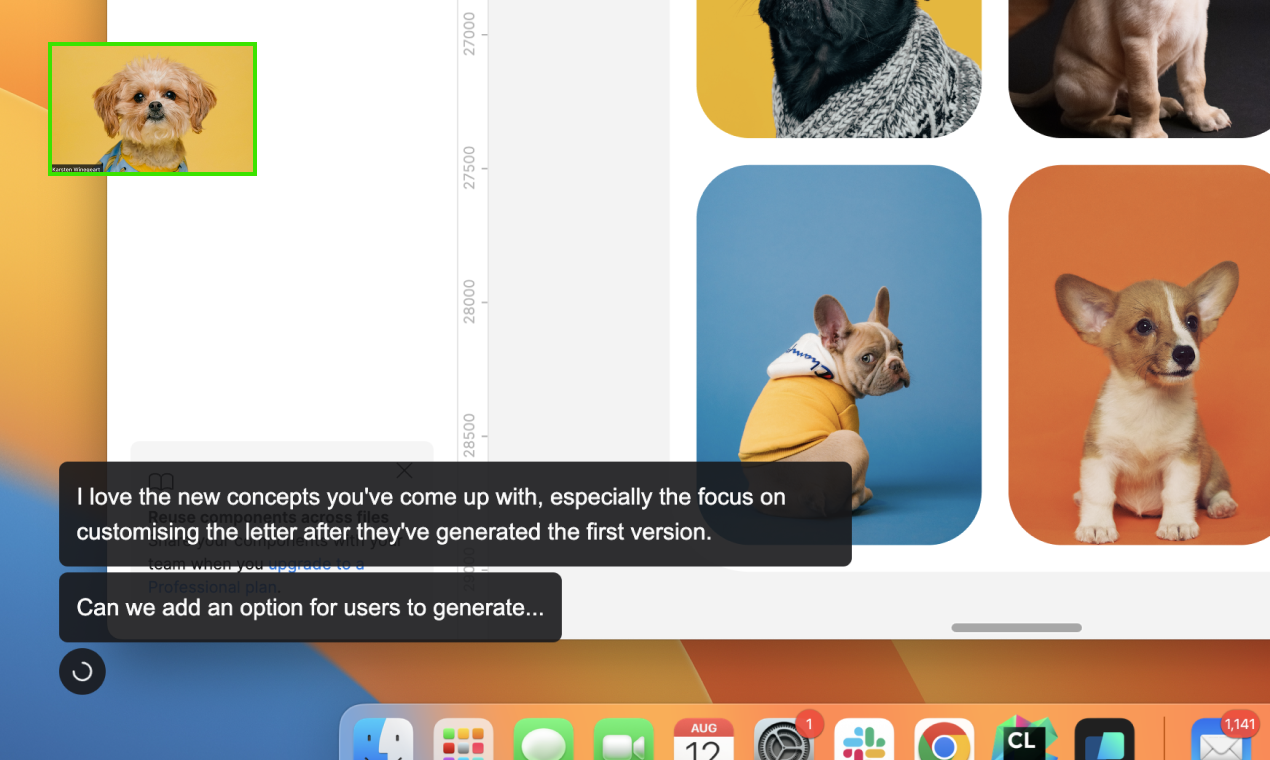This screenshot has width=1270, height=760.
Task: Select the French bulldog in yellow hoodie image
Action: 839,355
